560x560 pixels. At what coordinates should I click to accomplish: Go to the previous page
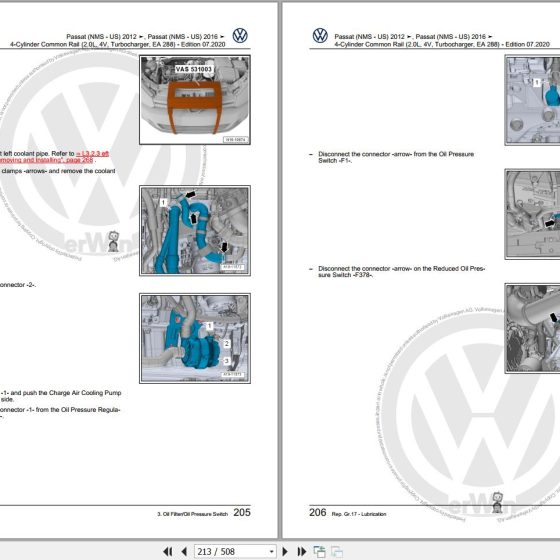point(184,551)
